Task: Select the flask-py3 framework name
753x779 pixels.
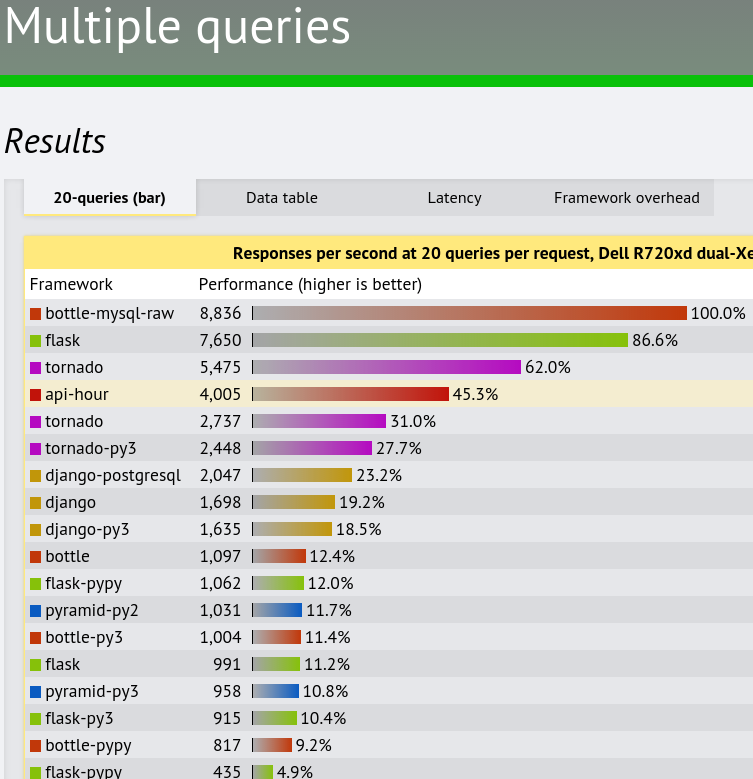Action: click(x=79, y=718)
